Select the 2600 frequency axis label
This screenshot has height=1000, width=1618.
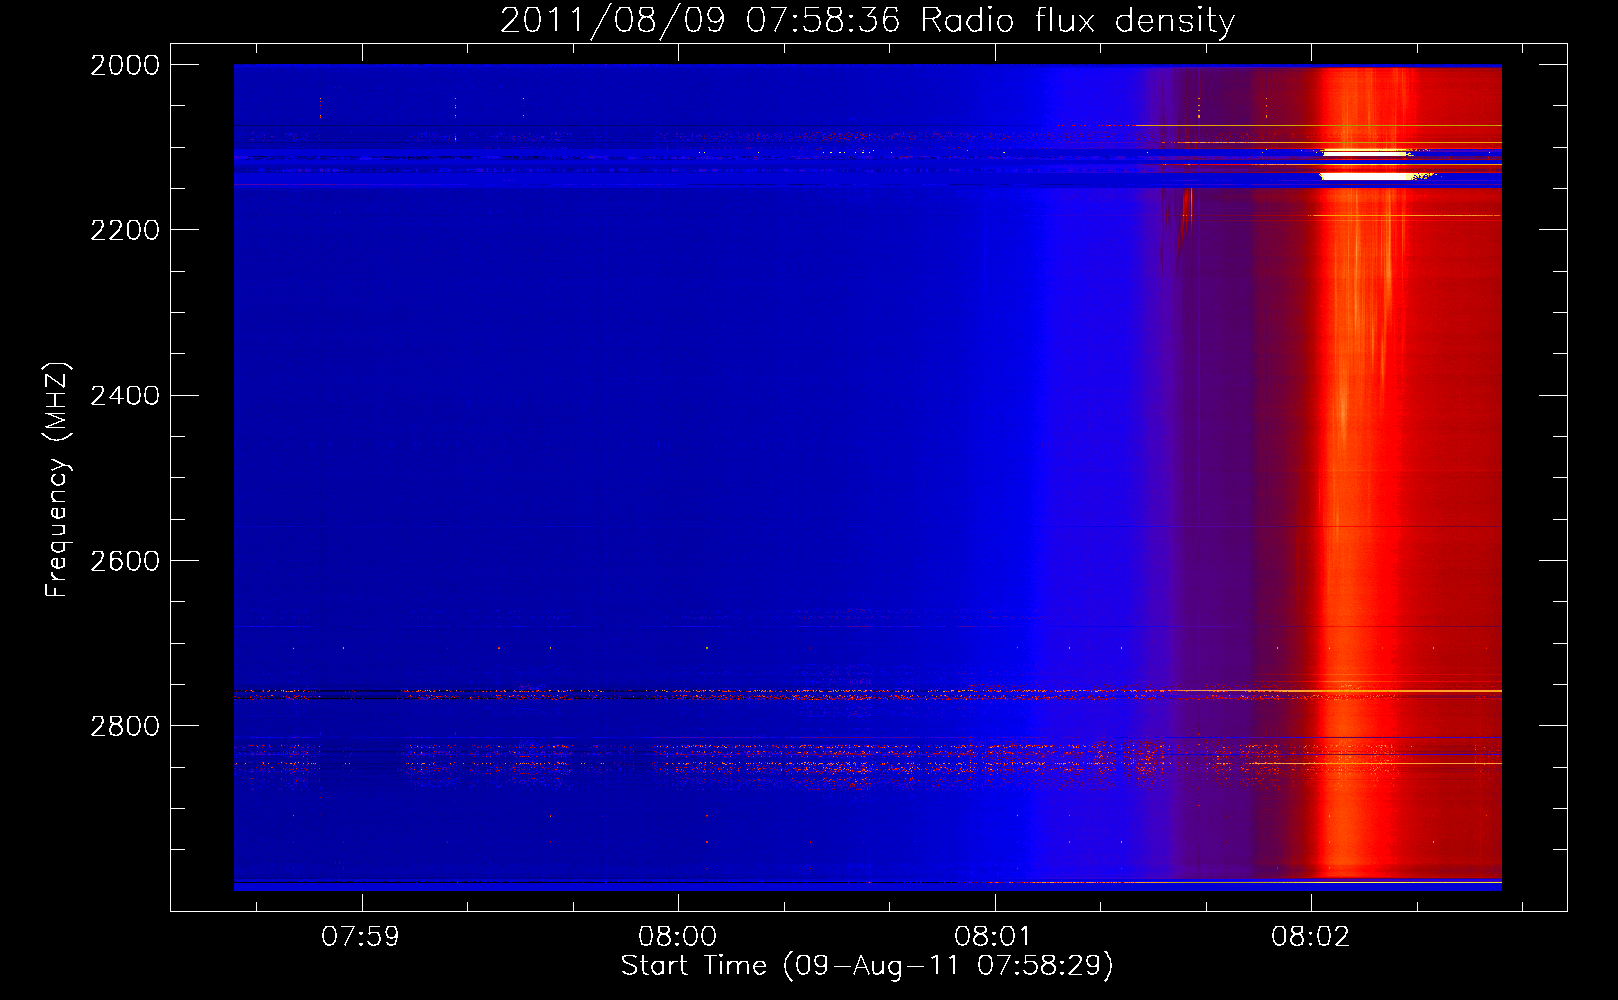pyautogui.click(x=124, y=561)
